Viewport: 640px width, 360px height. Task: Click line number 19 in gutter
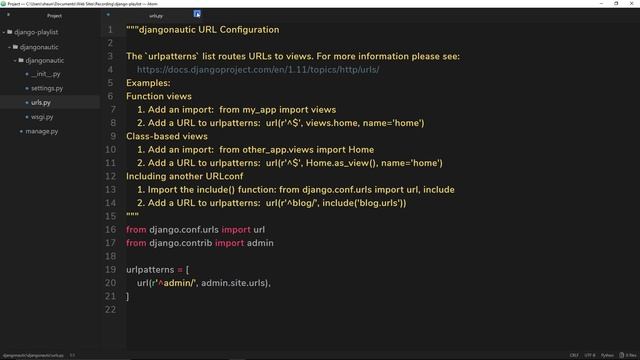(111, 270)
